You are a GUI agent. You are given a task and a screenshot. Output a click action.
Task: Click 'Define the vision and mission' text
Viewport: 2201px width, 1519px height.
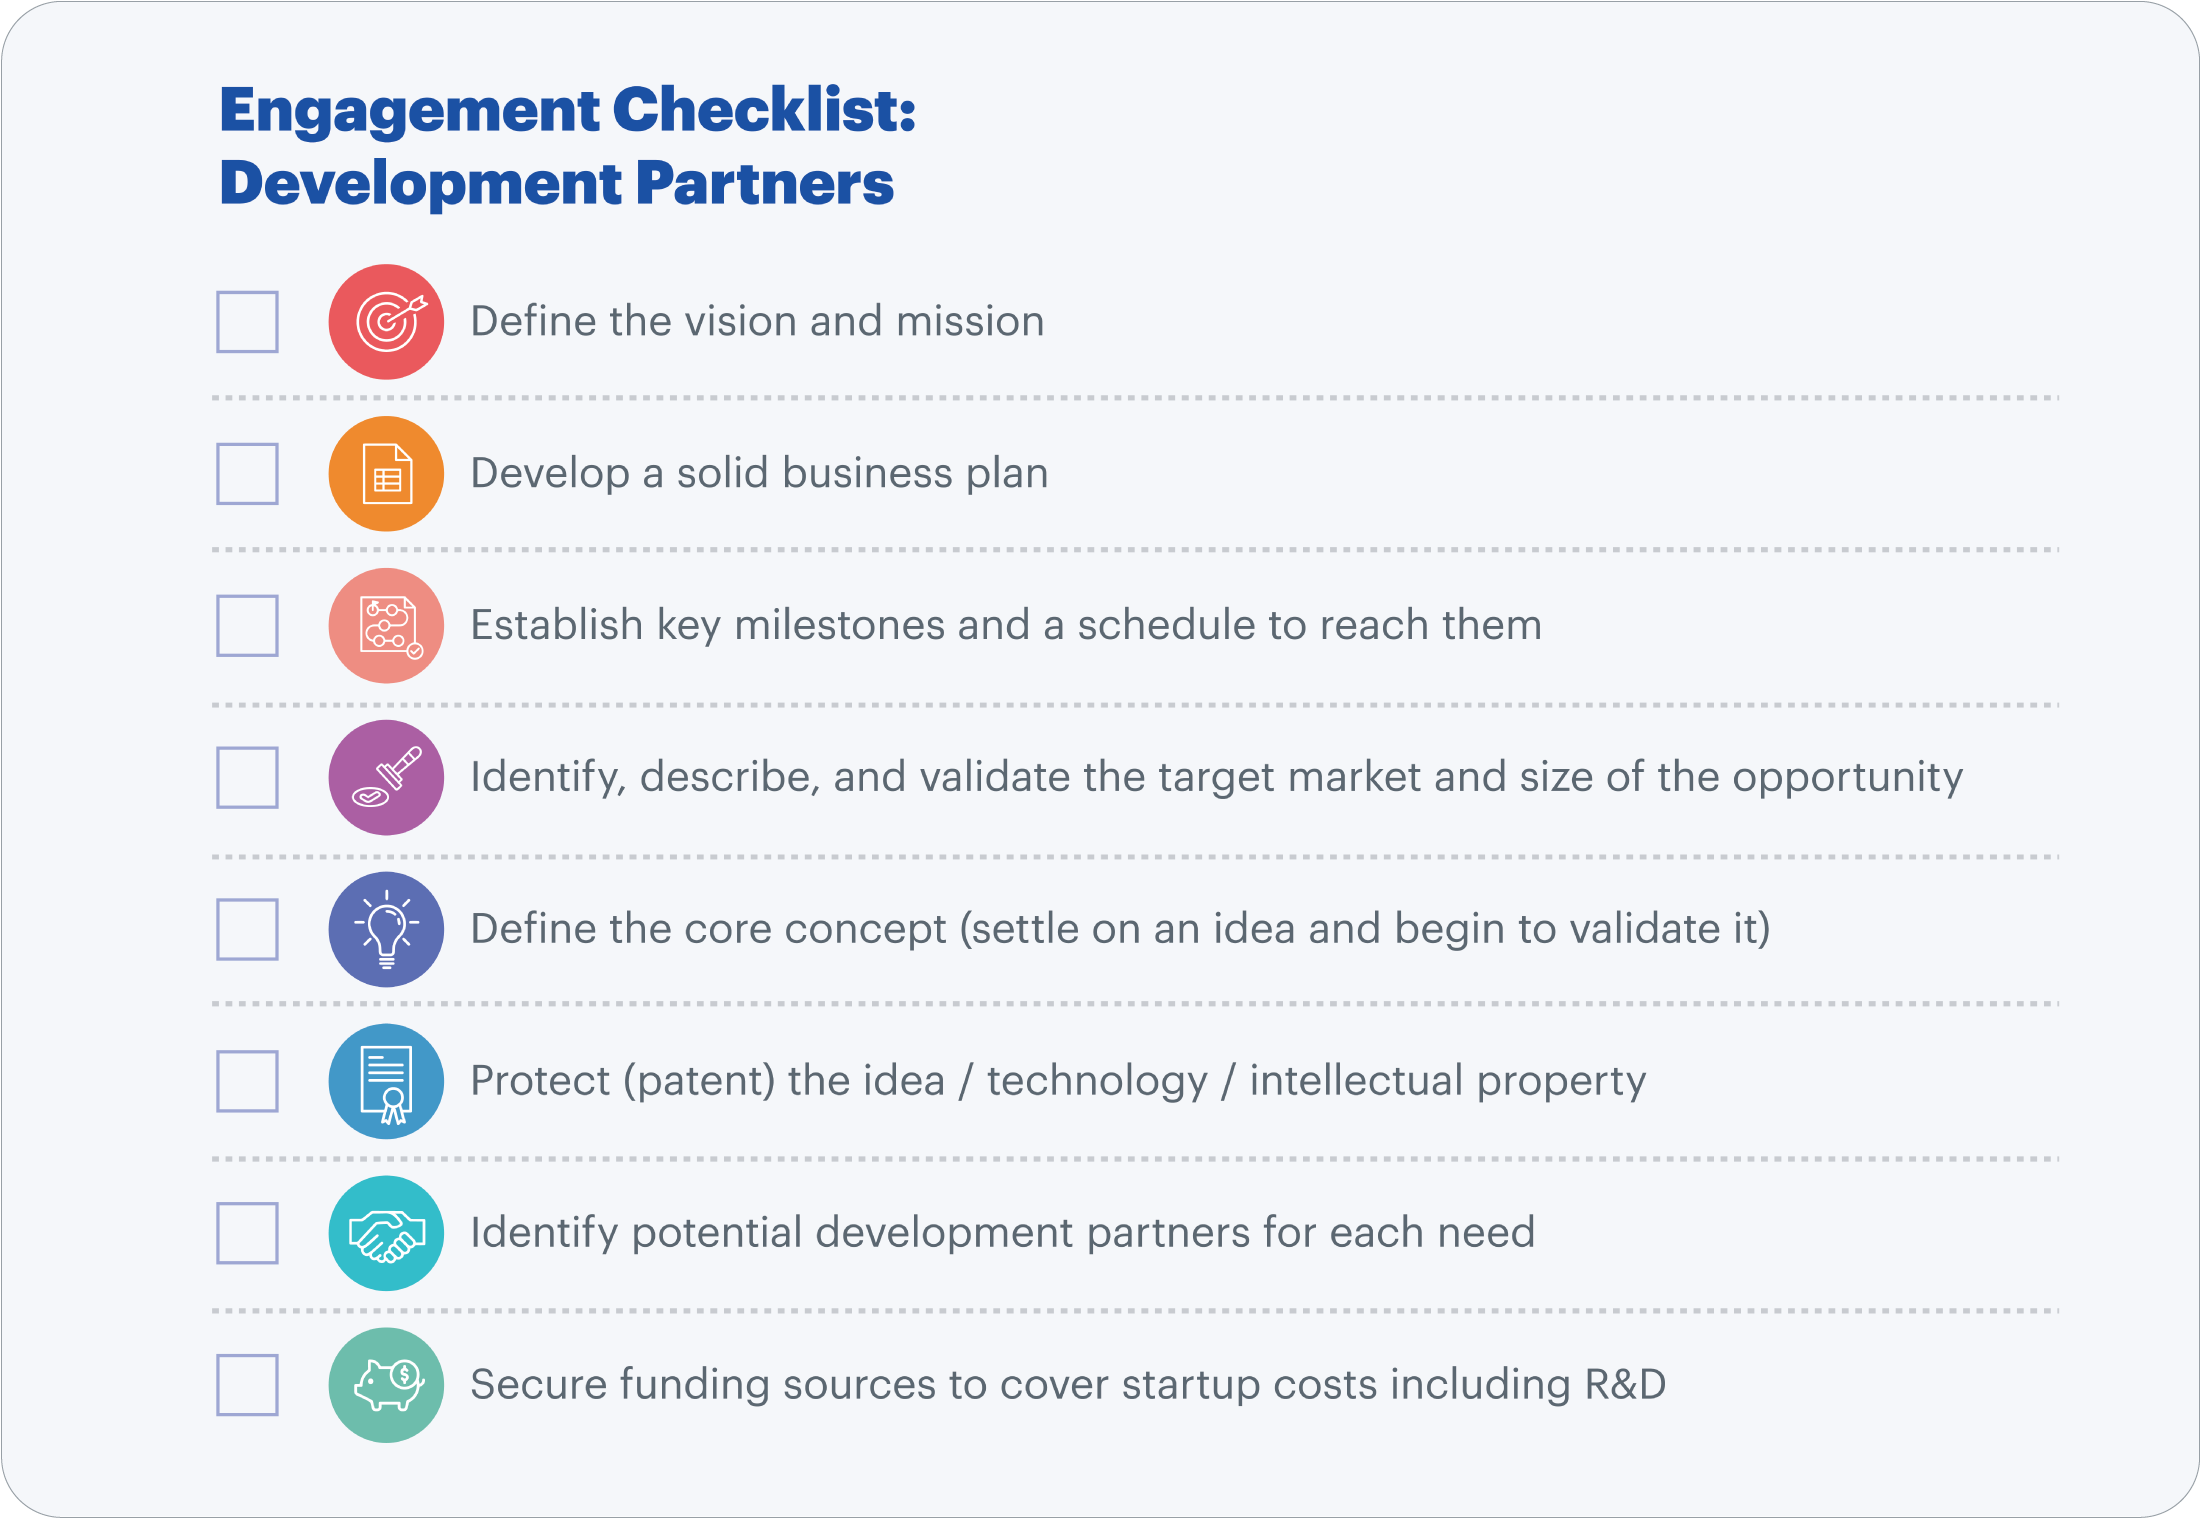pos(757,322)
